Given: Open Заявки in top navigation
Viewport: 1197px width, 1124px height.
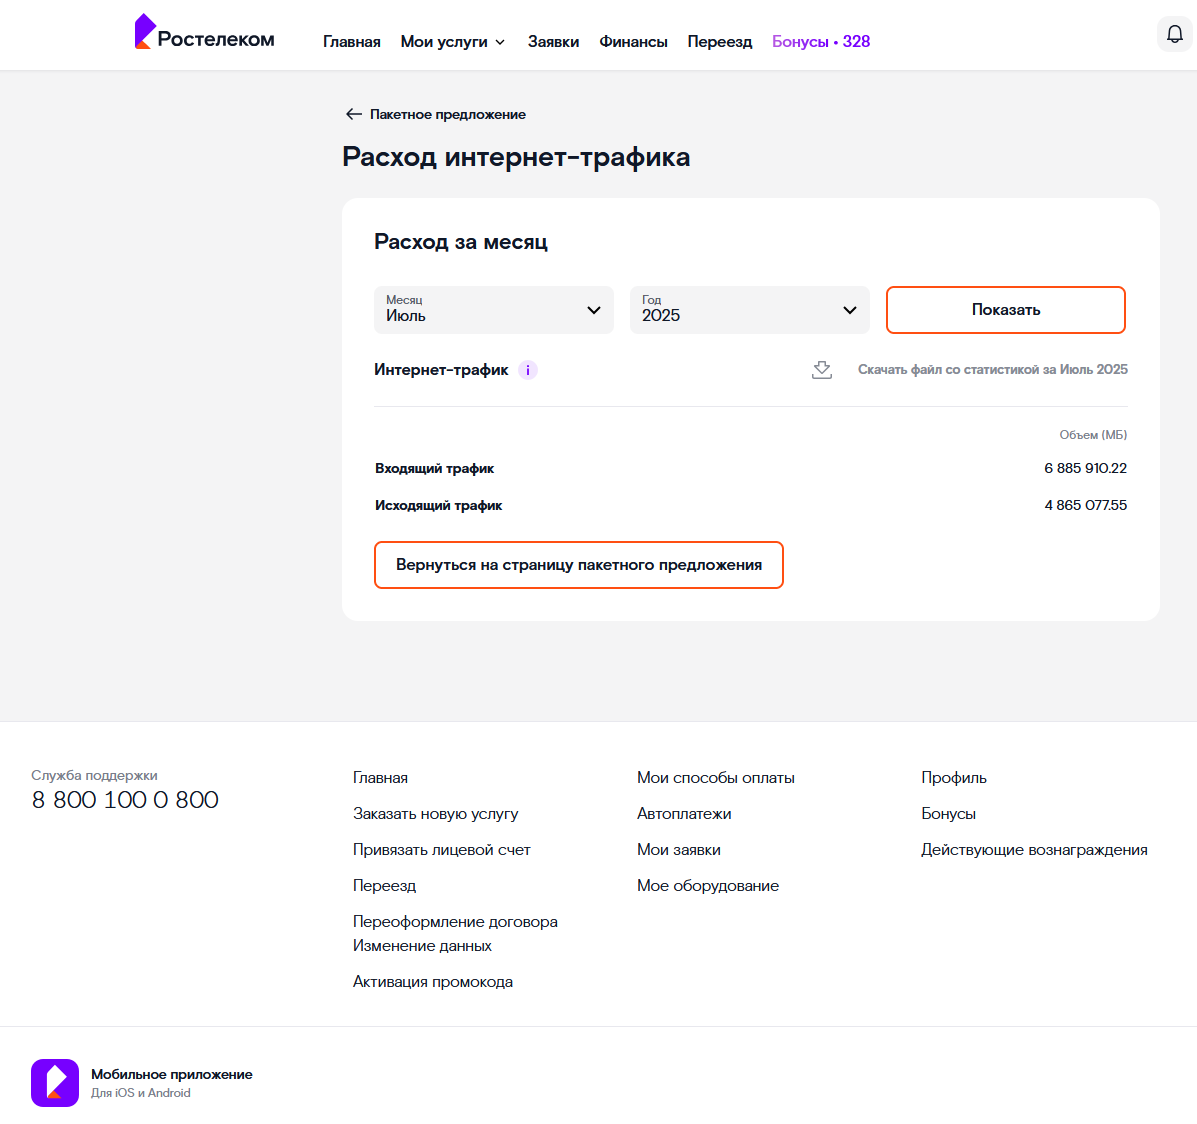Looking at the screenshot, I should 553,42.
